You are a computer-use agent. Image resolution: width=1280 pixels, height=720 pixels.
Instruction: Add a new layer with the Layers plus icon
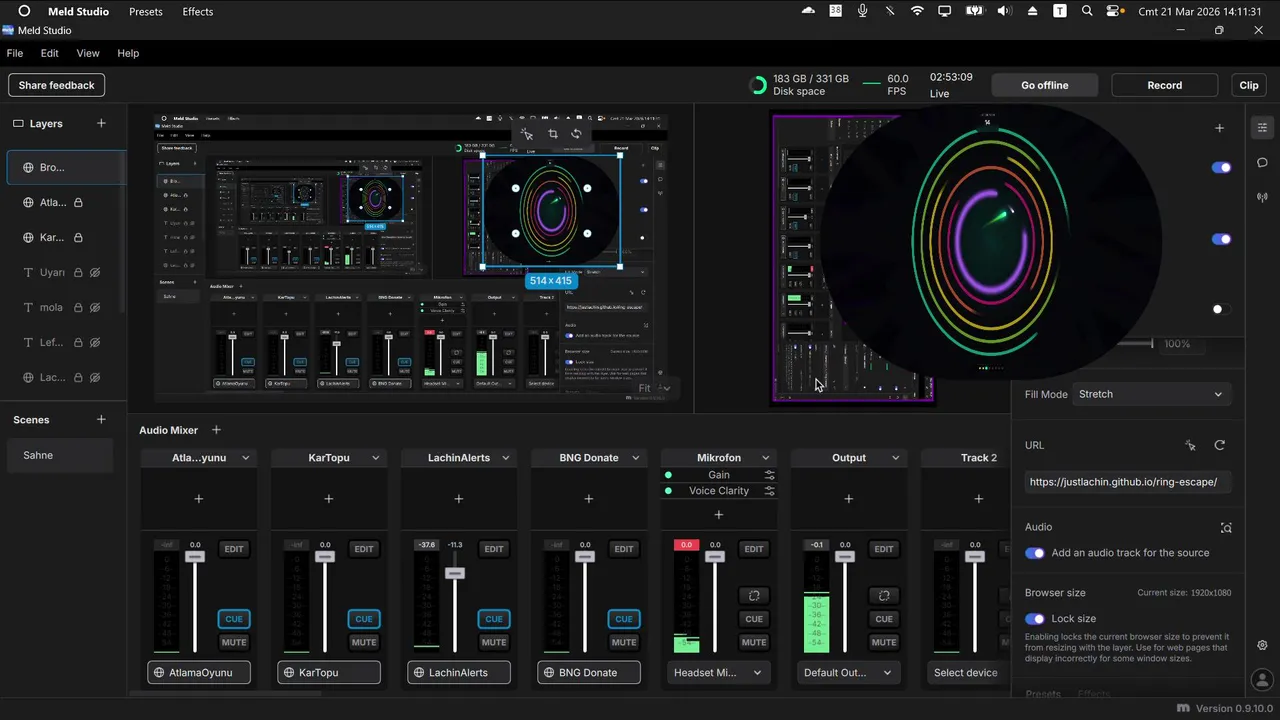coord(101,123)
